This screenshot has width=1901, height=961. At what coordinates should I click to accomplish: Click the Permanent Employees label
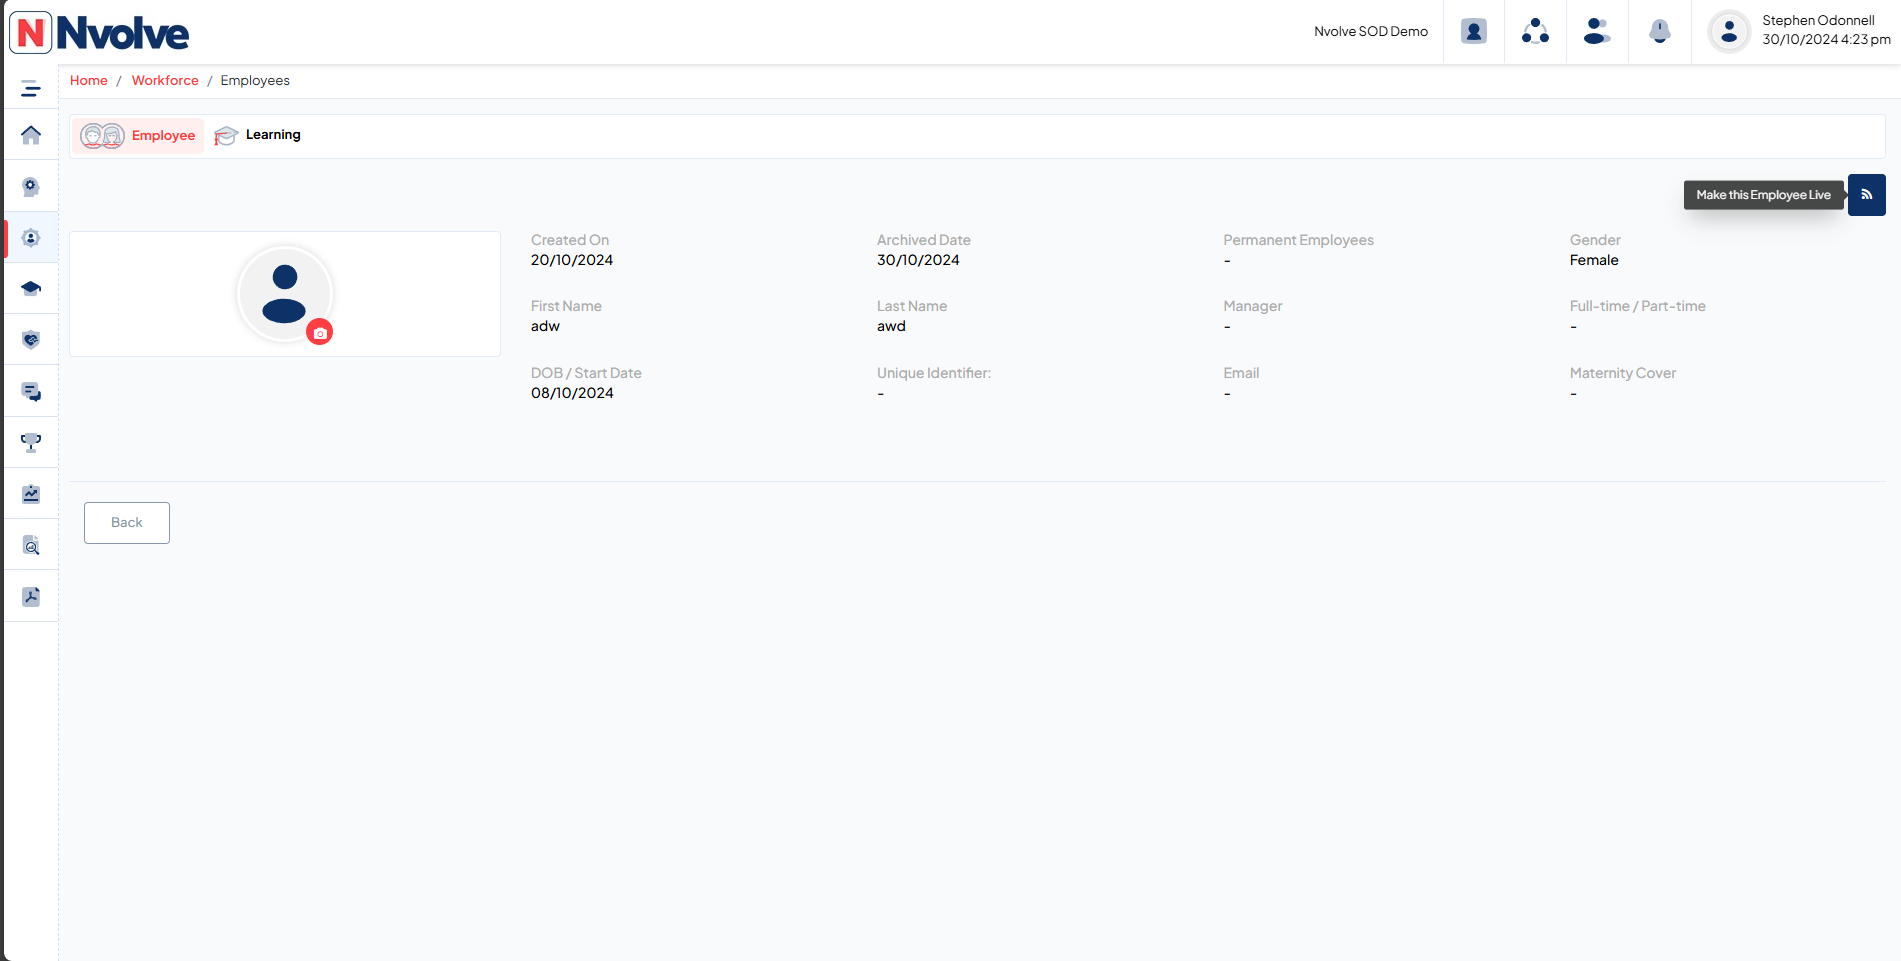1298,240
